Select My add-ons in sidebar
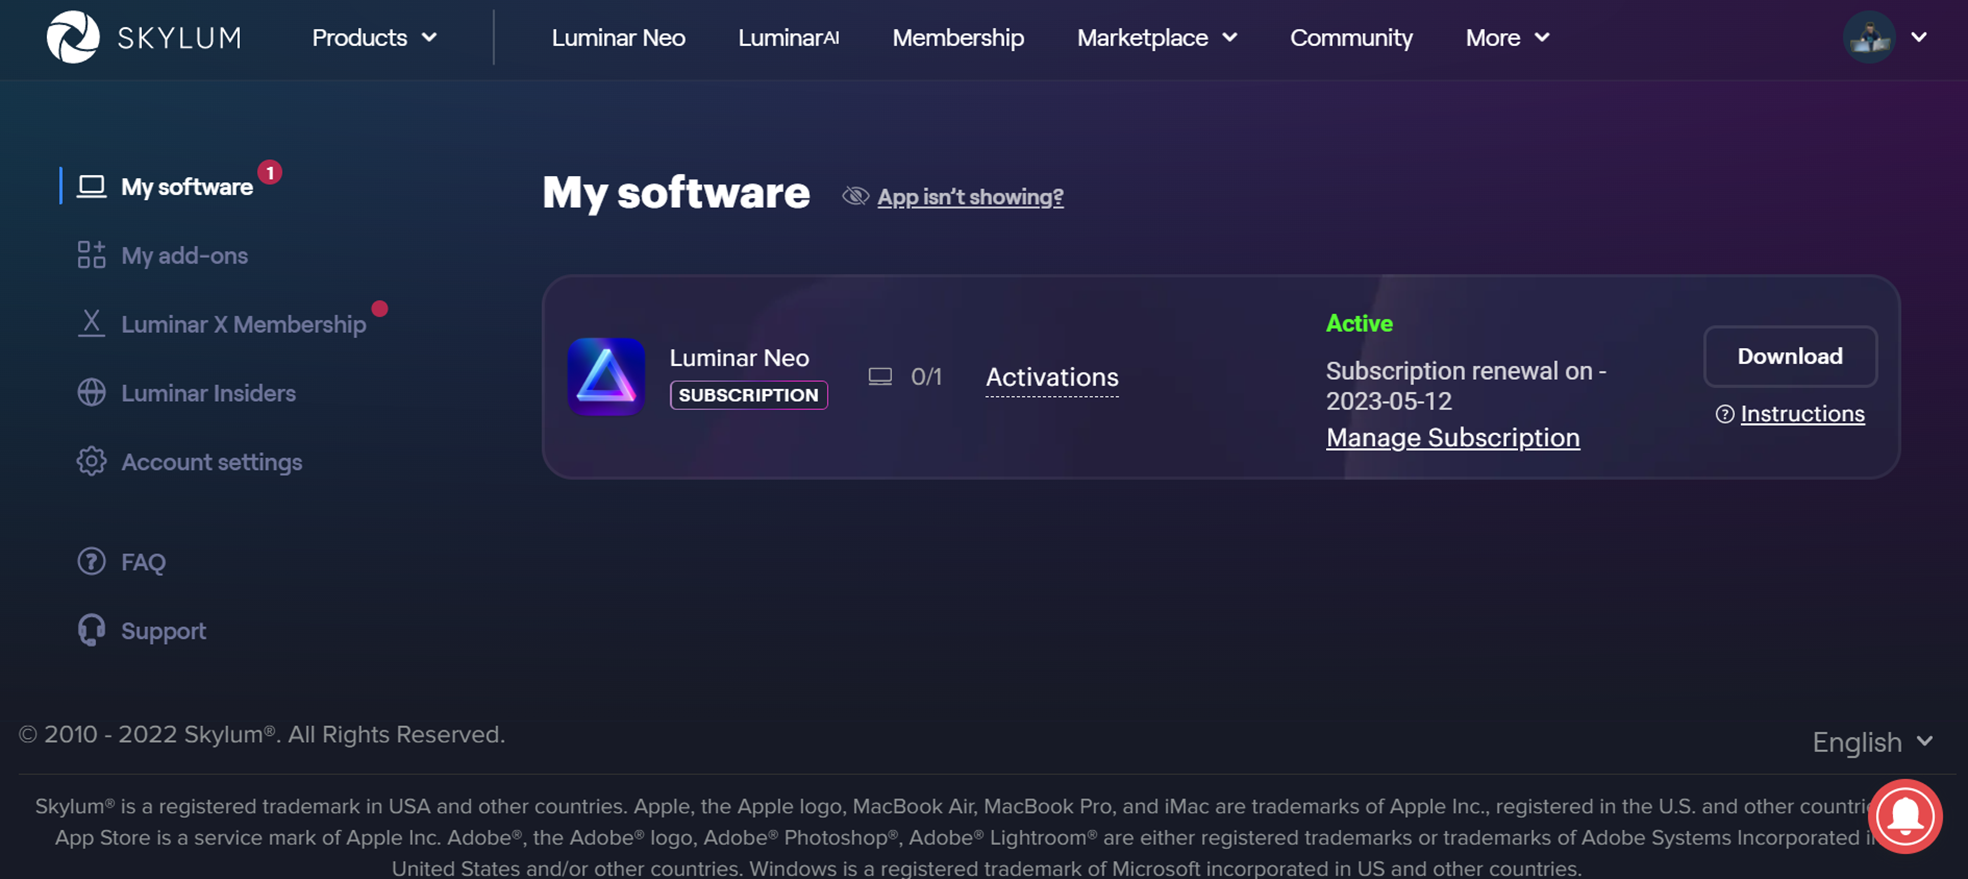The height and width of the screenshot is (879, 1968). coord(184,256)
